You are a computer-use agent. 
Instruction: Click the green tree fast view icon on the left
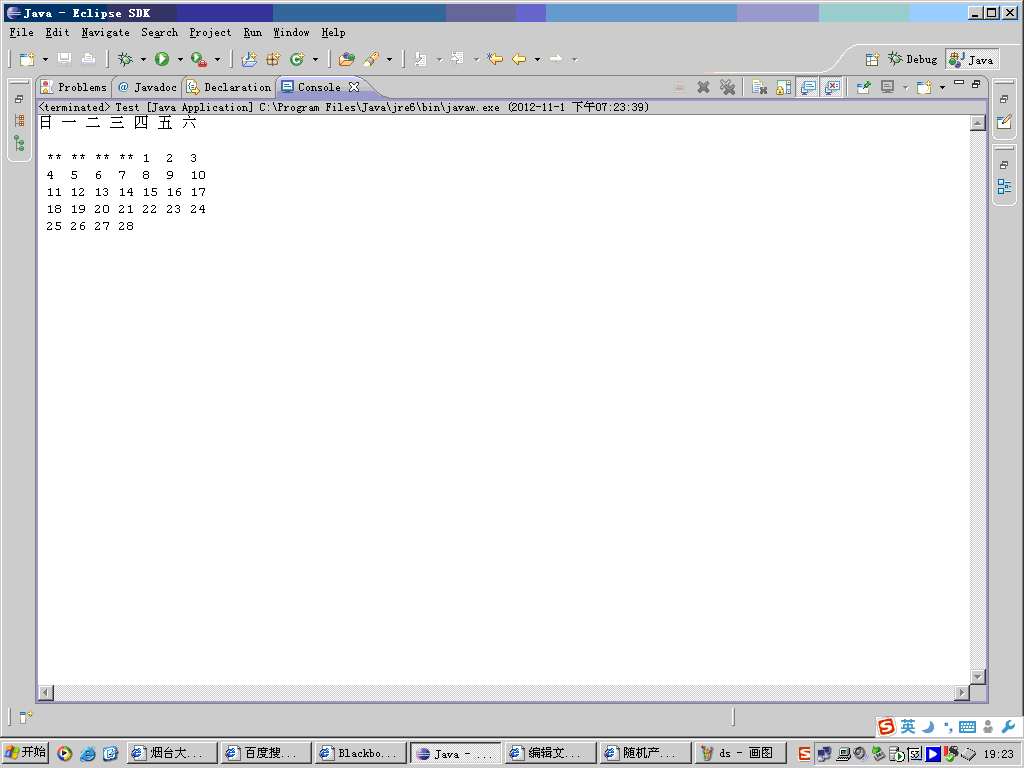(x=20, y=144)
